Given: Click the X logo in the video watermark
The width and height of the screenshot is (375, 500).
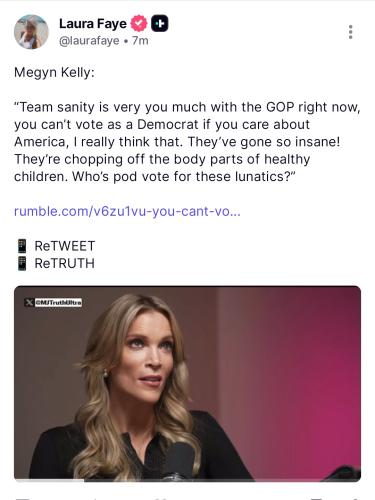Looking at the screenshot, I should point(29,302).
